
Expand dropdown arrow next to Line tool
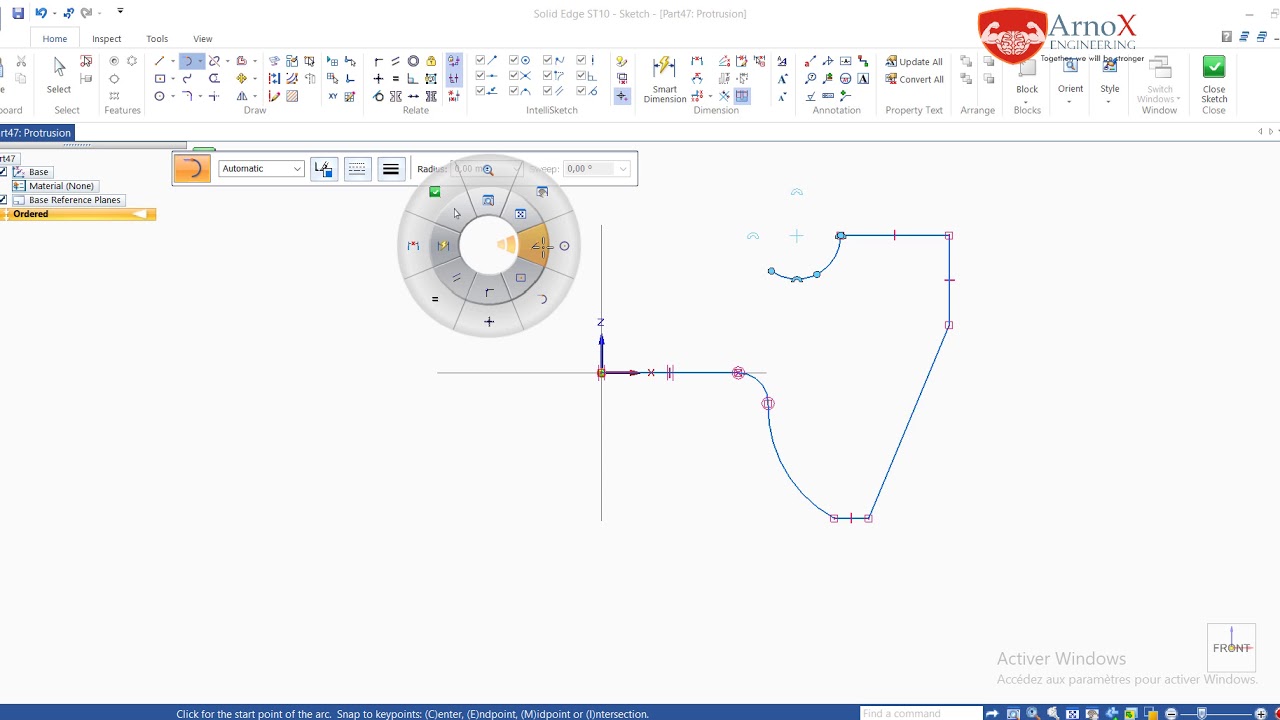click(173, 61)
